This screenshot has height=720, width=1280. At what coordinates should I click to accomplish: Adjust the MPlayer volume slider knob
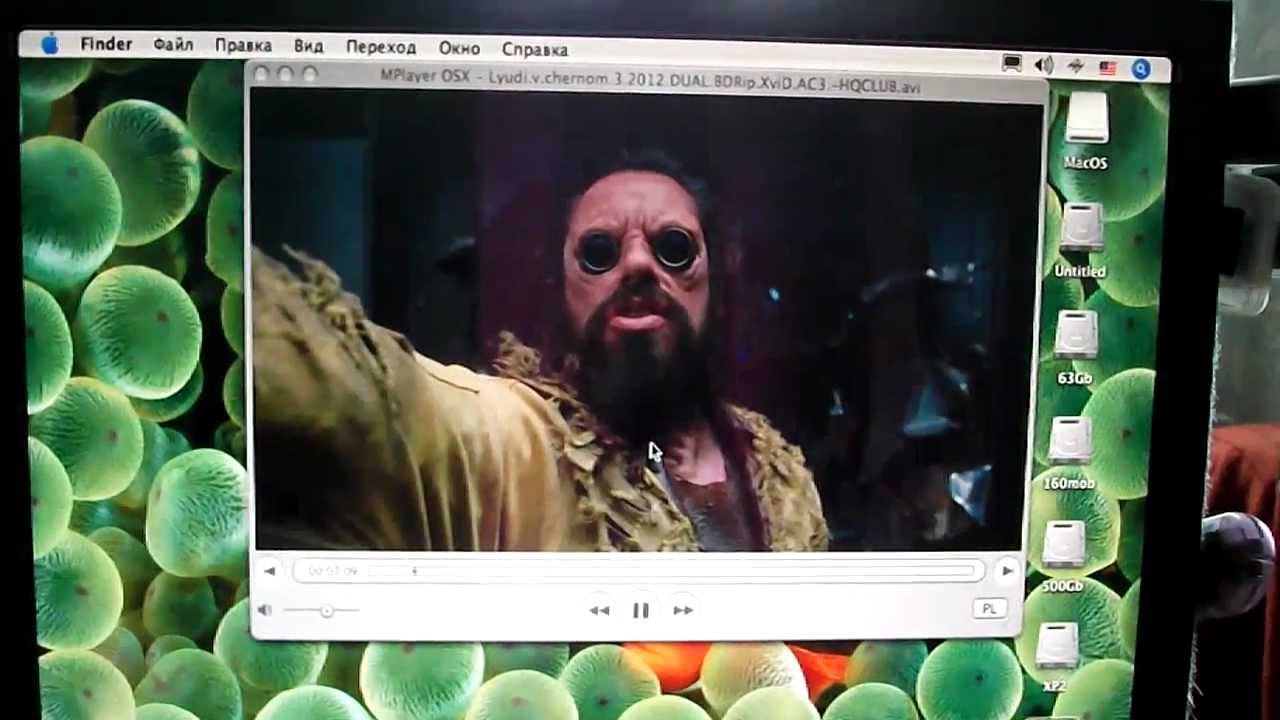(x=326, y=610)
